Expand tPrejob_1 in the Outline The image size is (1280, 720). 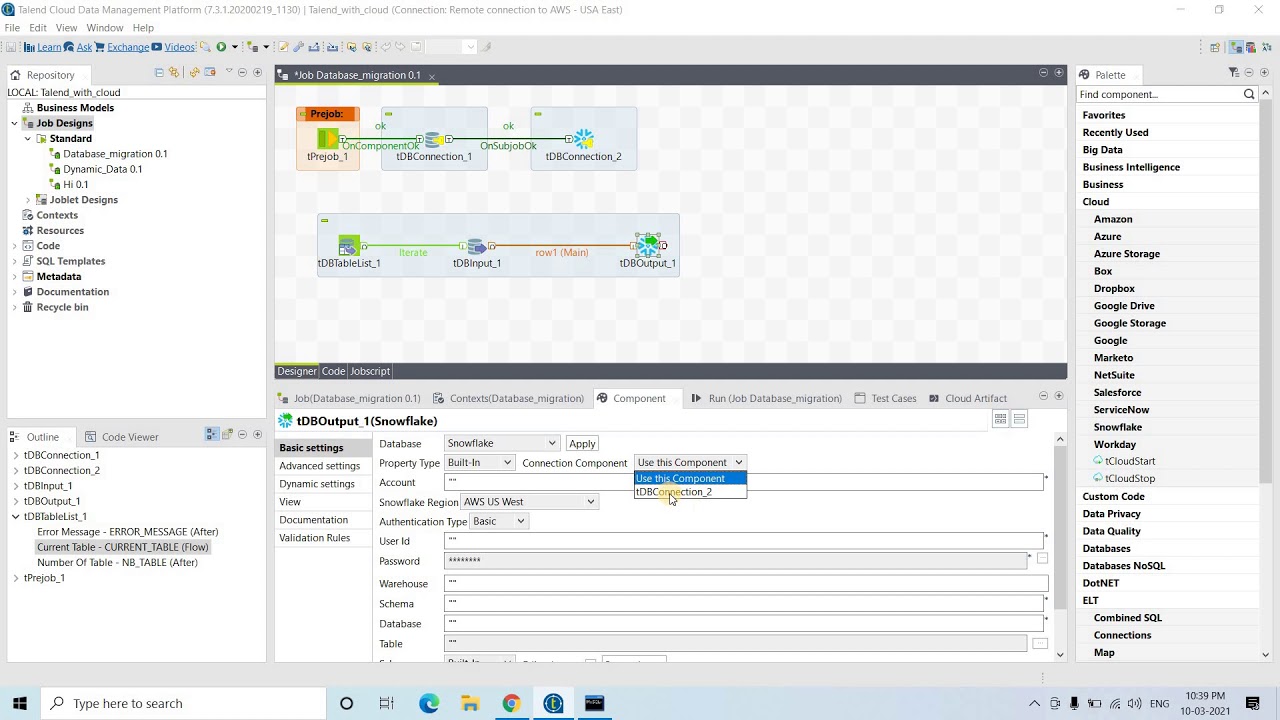coord(15,578)
